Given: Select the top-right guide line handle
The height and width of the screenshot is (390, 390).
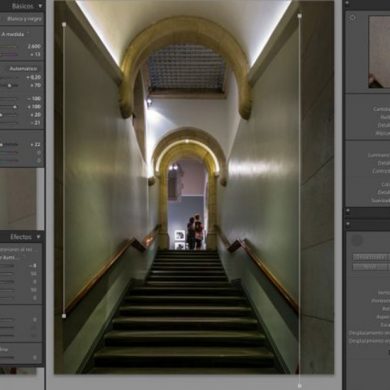Looking at the screenshot, I should pyautogui.click(x=299, y=15).
